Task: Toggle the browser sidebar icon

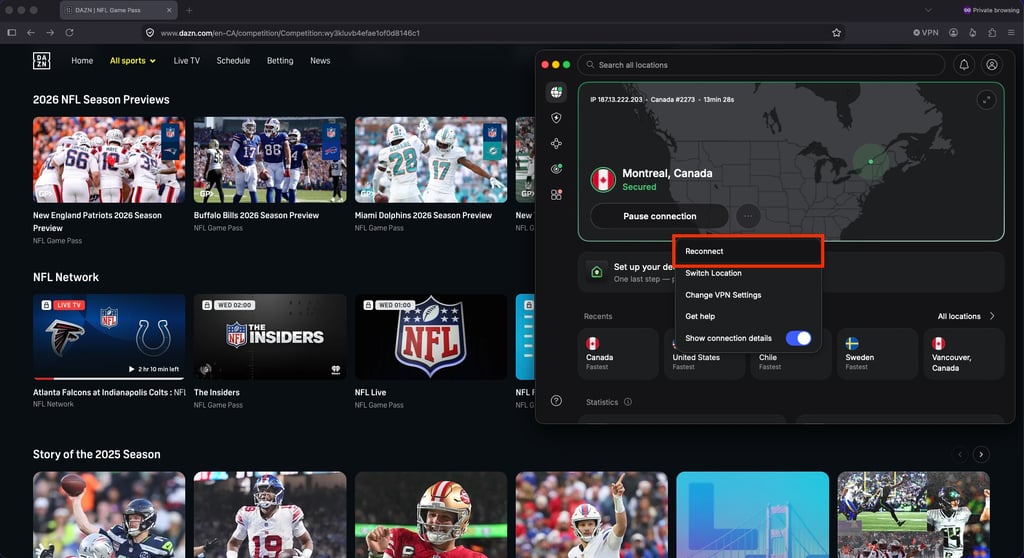Action: 12,33
